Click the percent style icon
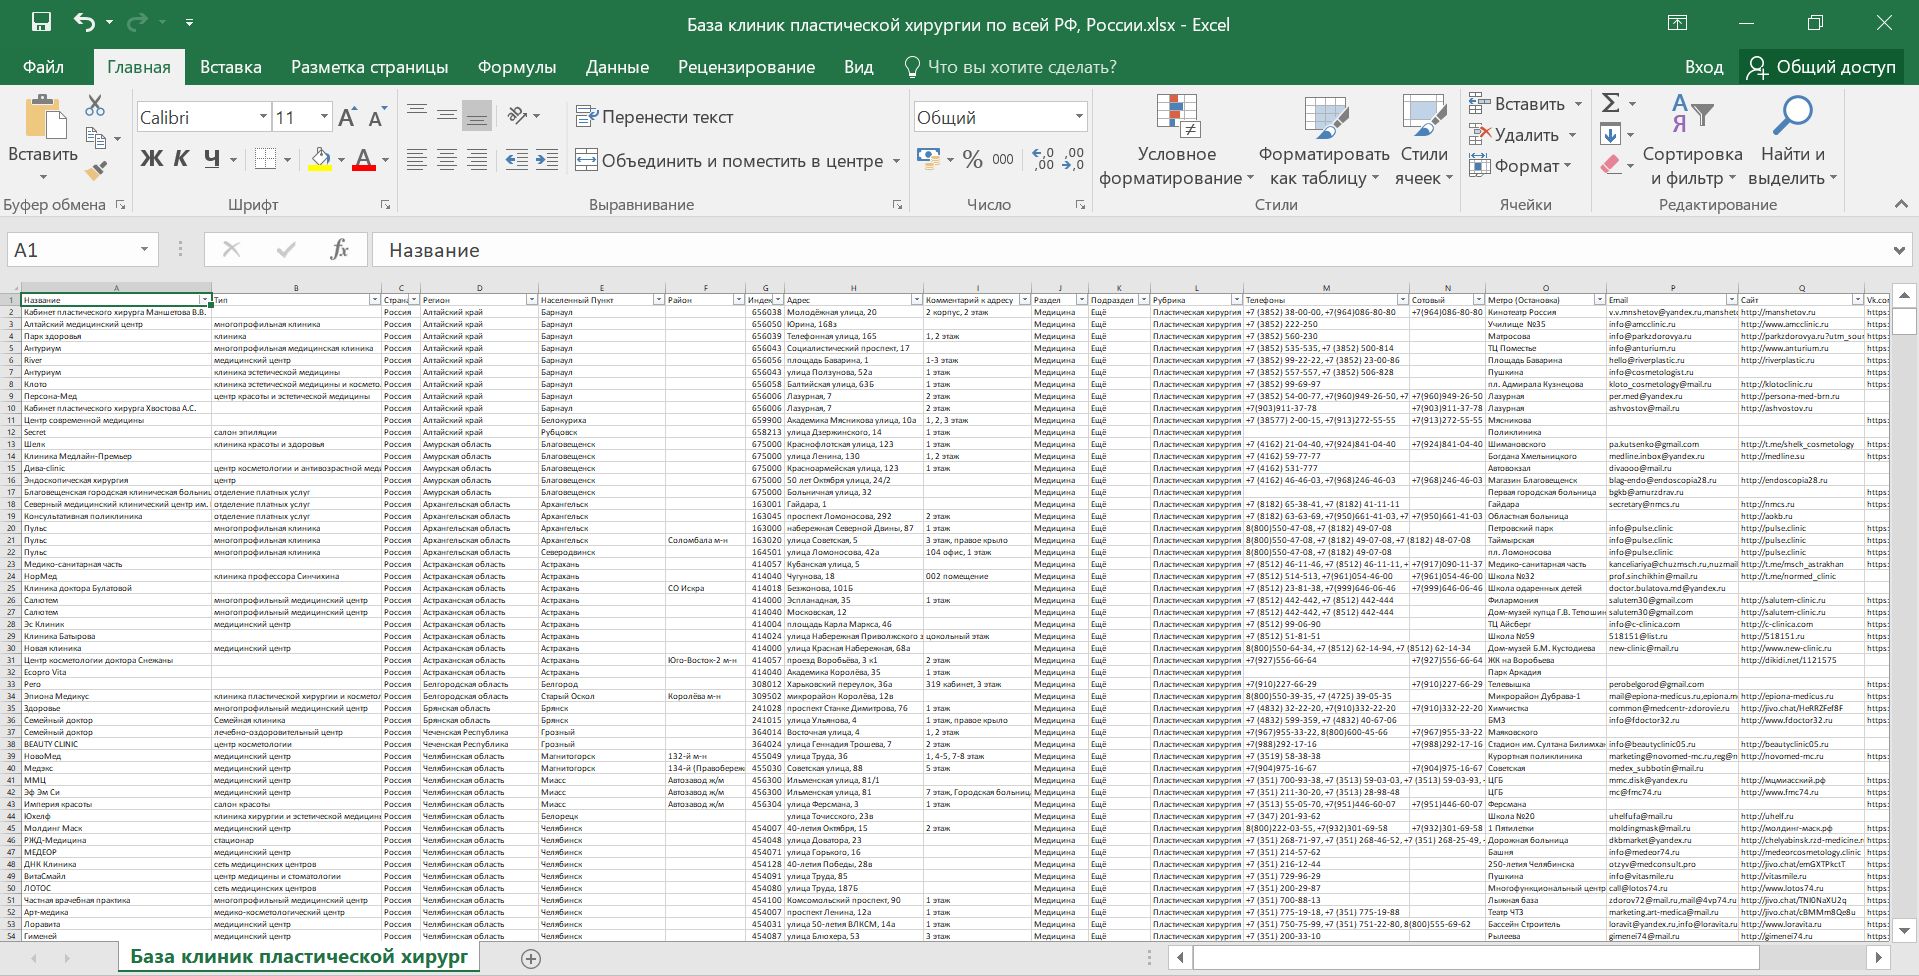This screenshot has height=976, width=1919. coord(972,159)
